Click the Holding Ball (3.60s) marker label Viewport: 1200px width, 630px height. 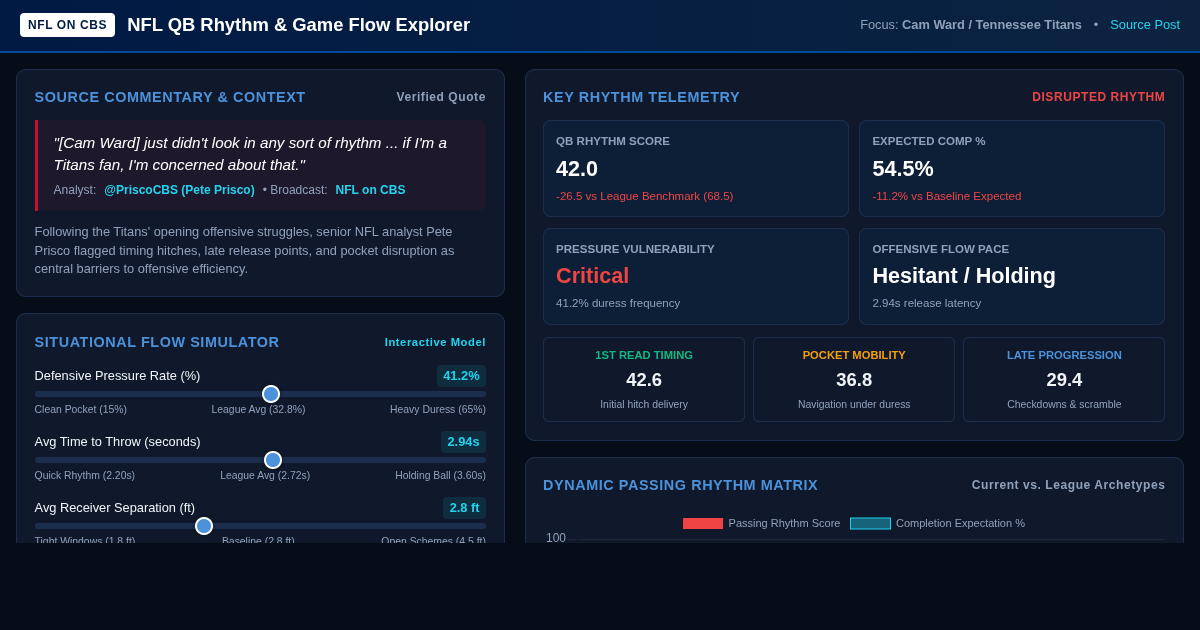[x=440, y=475]
